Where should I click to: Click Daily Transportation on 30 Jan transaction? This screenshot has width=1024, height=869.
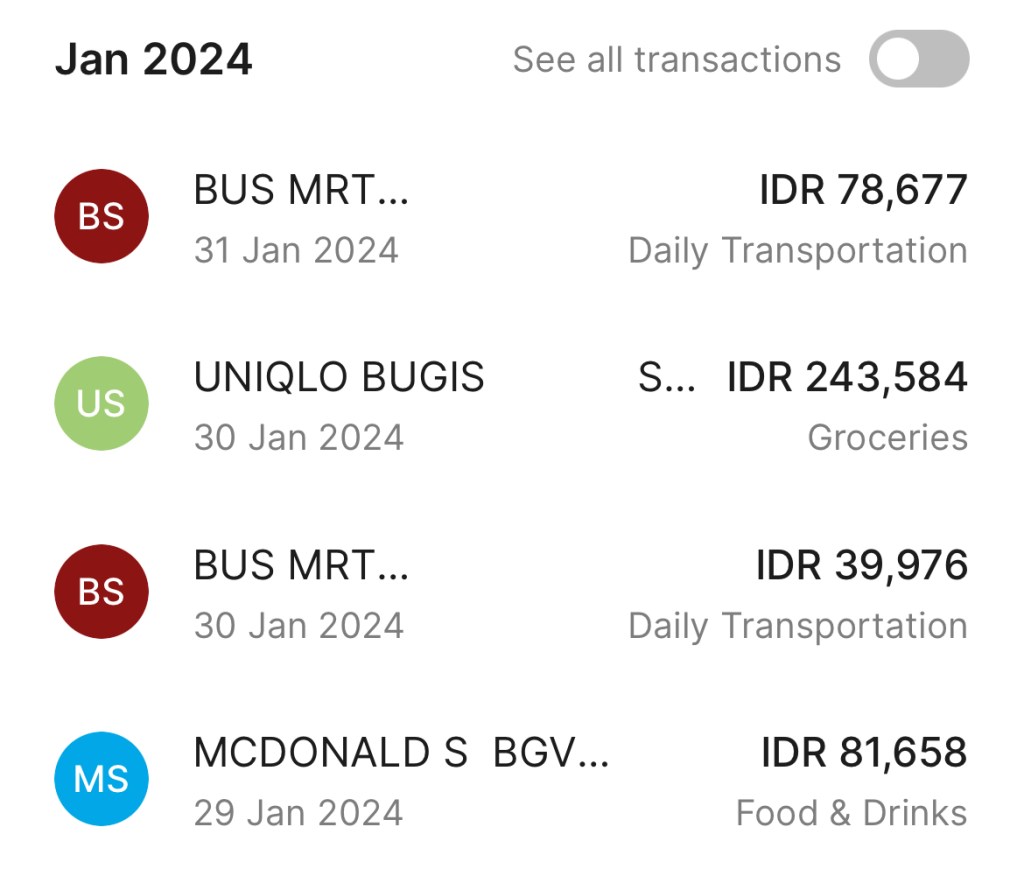click(x=797, y=625)
